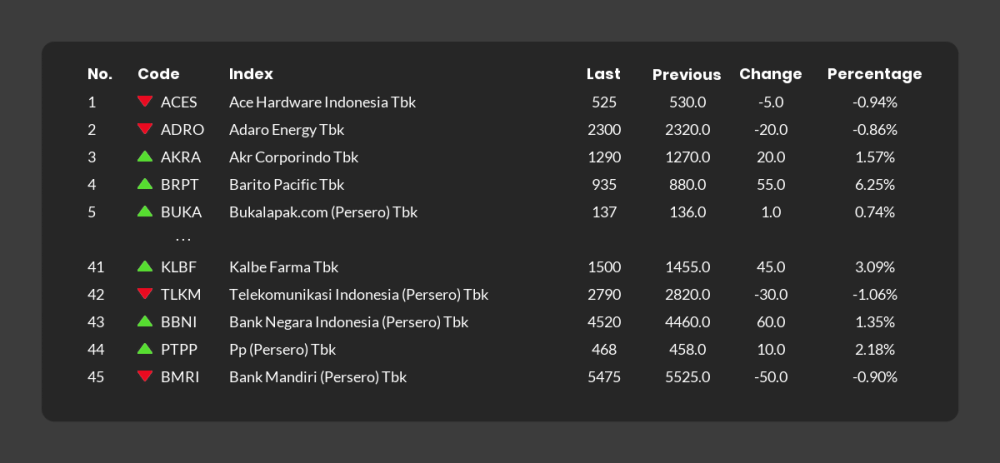Open Bukalapak.com (Persero) Tbk entry

point(323,212)
